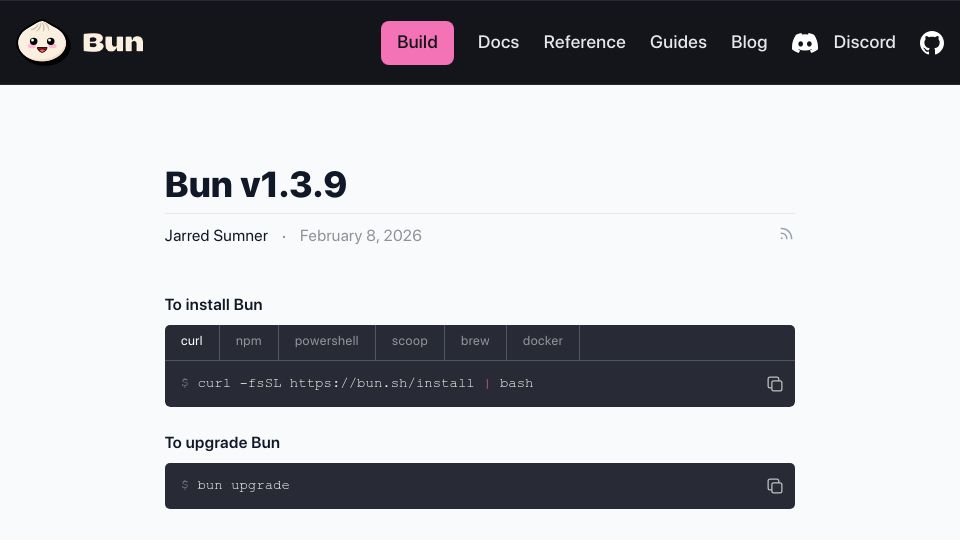Screen dimensions: 960x540
Task: Select the scoop install tab
Action: point(410,341)
